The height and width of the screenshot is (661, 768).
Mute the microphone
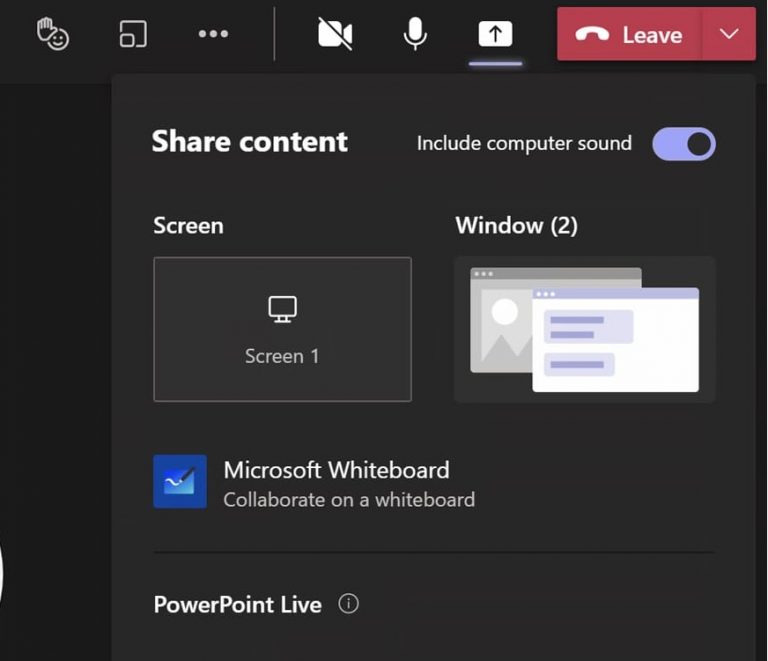pos(415,34)
